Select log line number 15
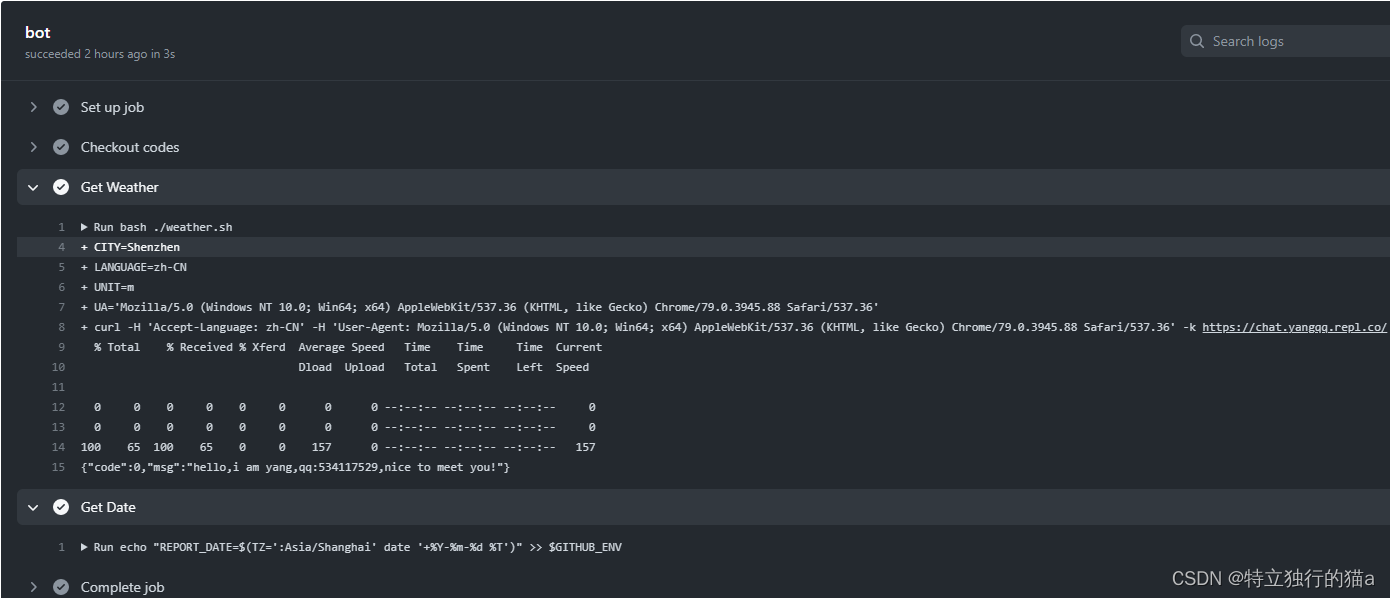This screenshot has width=1390, height=598. click(58, 467)
